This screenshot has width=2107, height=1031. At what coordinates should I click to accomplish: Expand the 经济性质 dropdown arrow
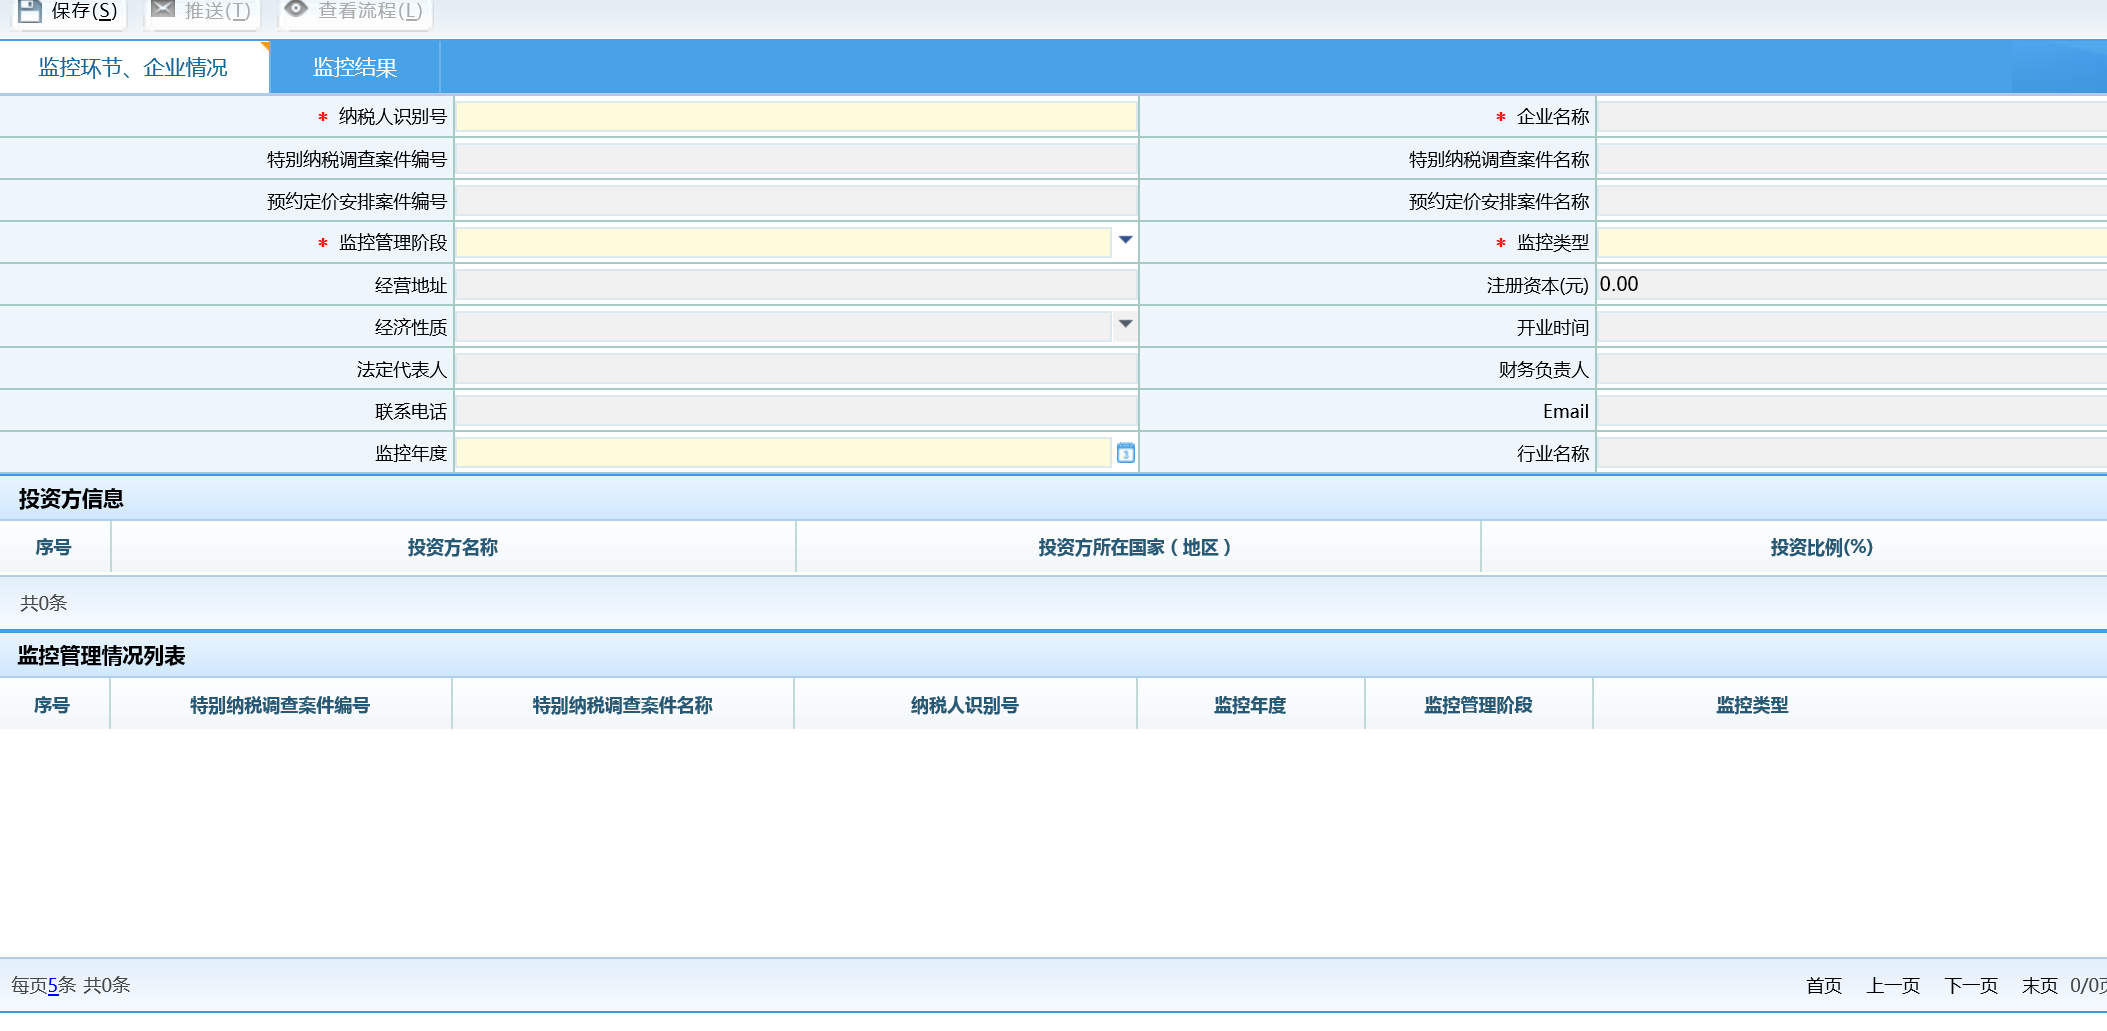tap(1126, 324)
